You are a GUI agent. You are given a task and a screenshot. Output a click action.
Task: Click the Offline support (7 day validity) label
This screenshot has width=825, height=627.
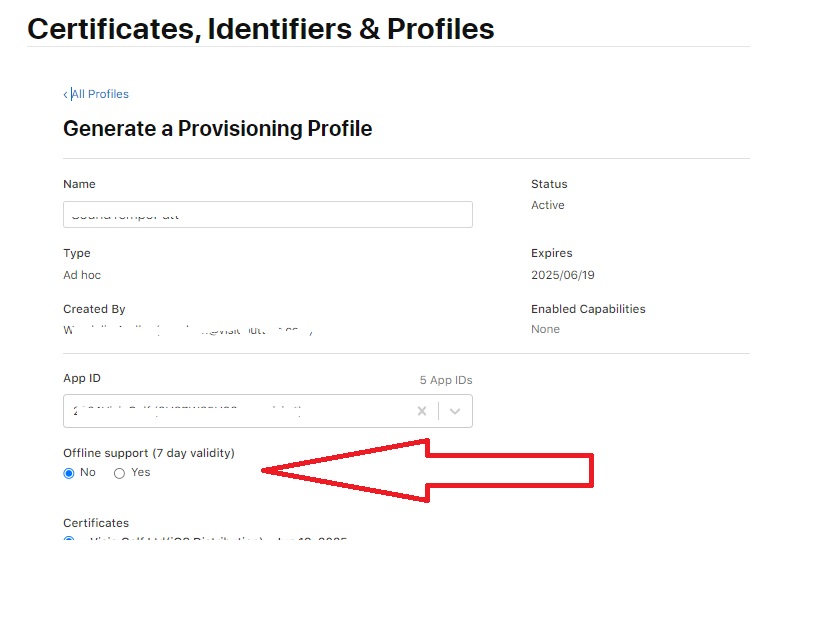[149, 453]
